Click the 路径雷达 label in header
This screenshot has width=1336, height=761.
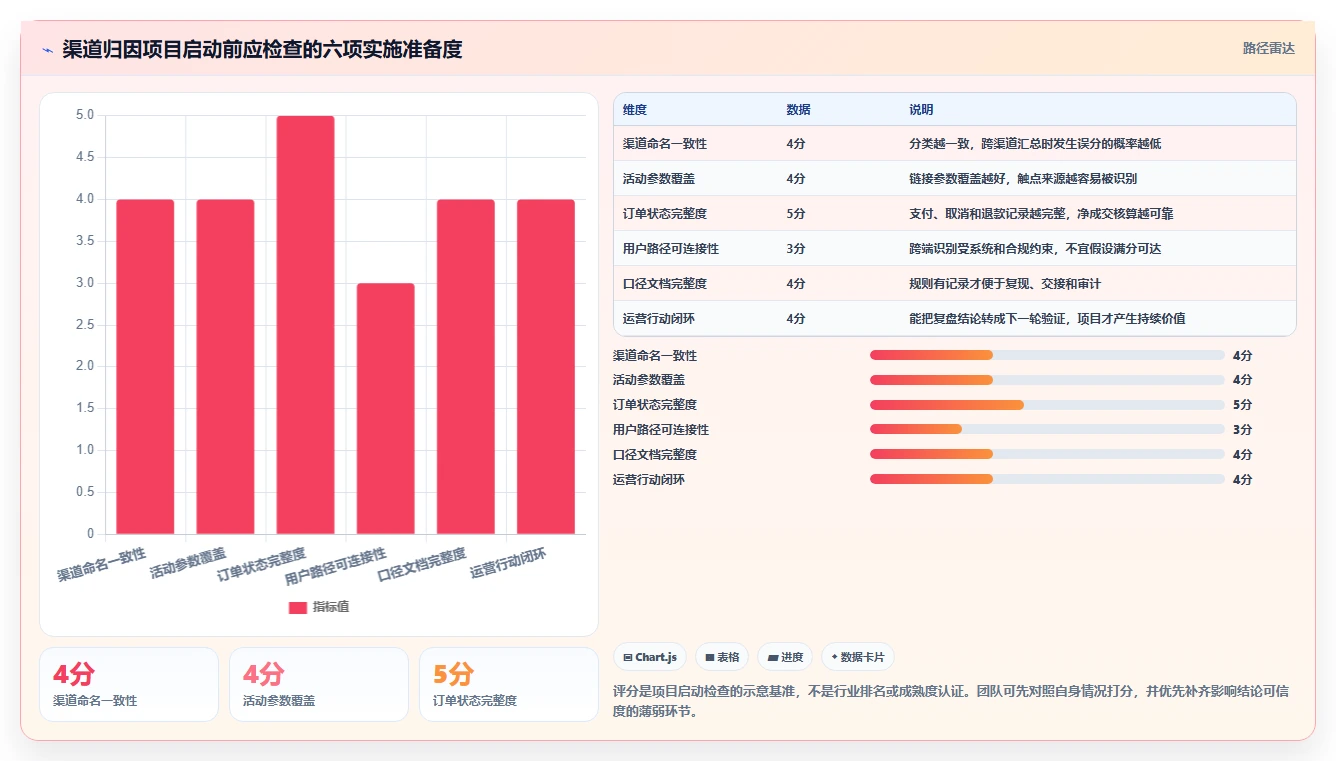click(1269, 48)
